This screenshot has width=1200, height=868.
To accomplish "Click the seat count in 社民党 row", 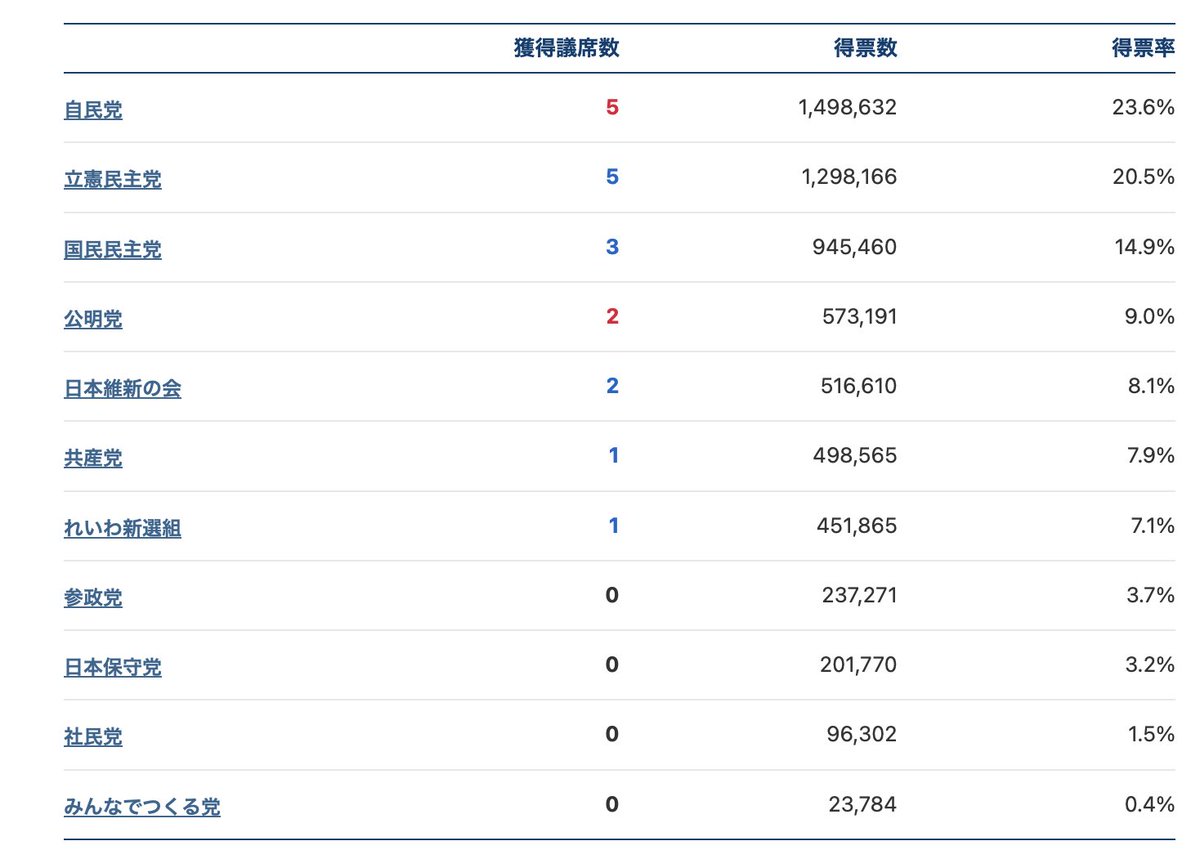I will [612, 735].
